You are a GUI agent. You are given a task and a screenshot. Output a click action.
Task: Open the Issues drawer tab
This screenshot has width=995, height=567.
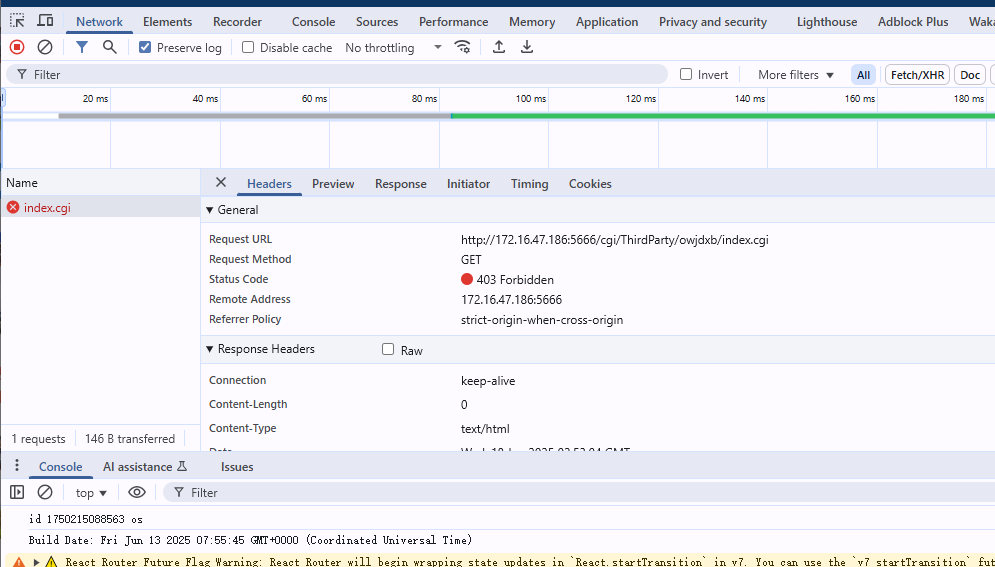point(237,467)
